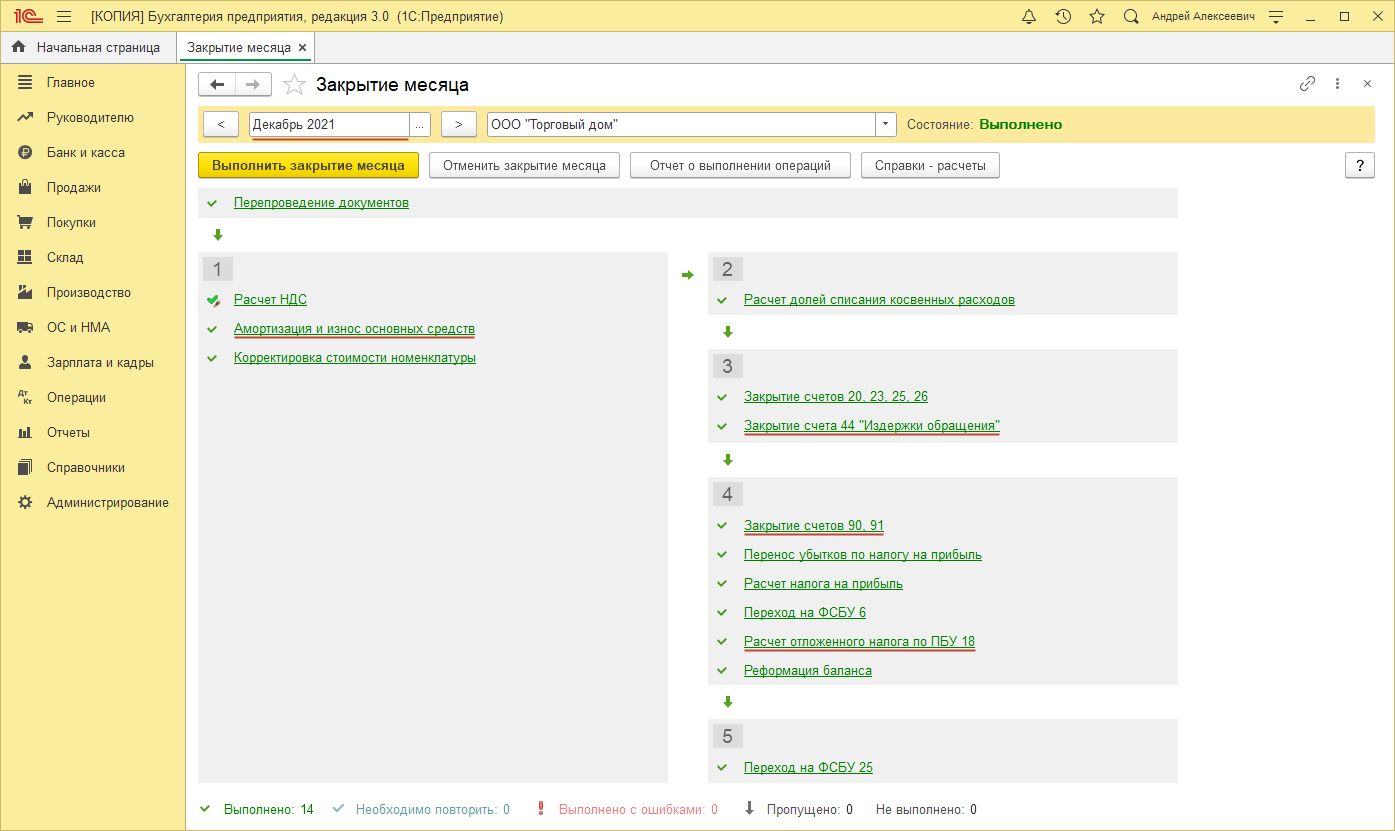Viewport: 1395px width, 831px height.
Task: Go back with the left arrow button
Action: 217,85
